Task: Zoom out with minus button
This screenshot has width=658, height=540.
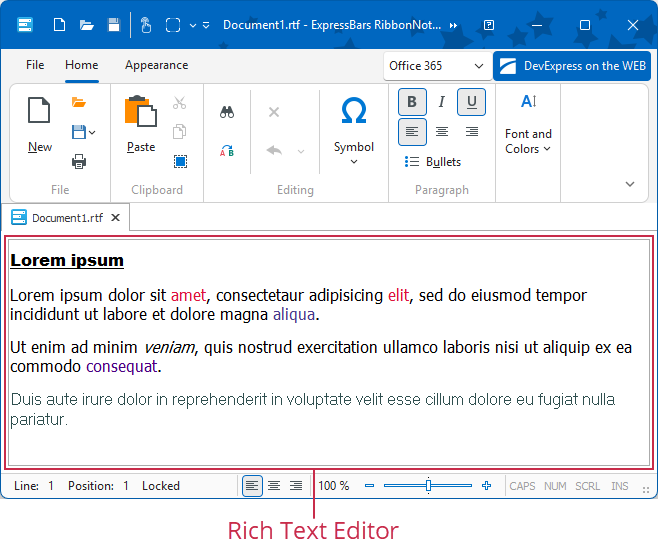Action: pyautogui.click(x=369, y=486)
